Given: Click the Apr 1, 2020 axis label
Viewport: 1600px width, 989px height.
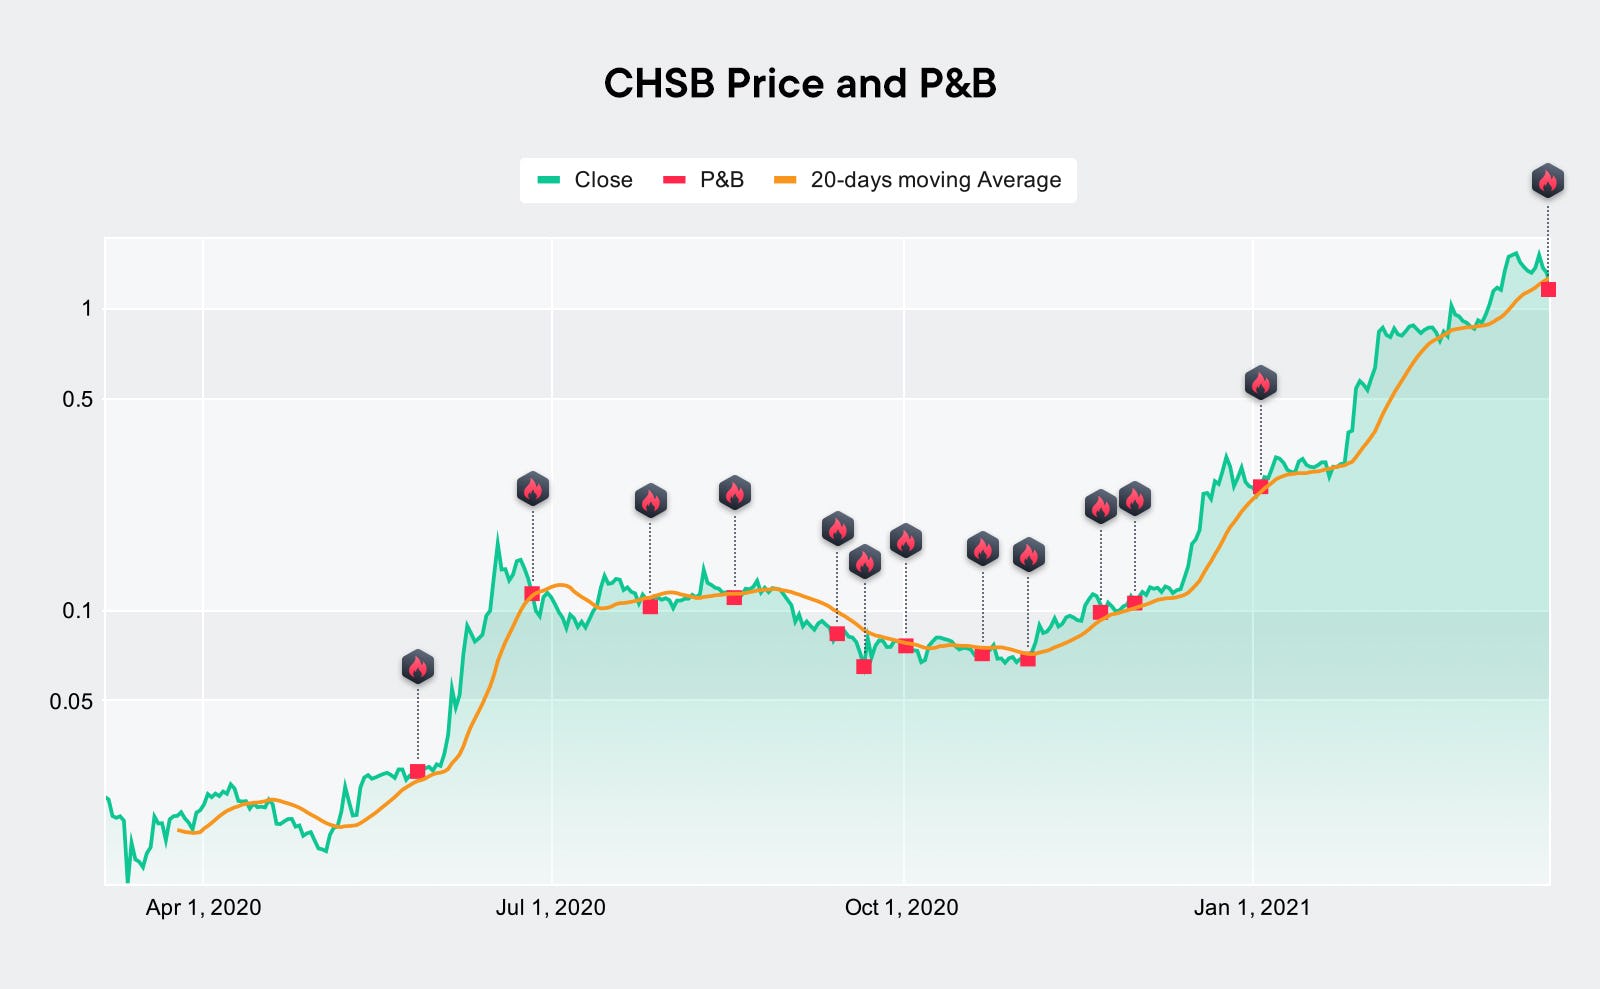Looking at the screenshot, I should [203, 908].
